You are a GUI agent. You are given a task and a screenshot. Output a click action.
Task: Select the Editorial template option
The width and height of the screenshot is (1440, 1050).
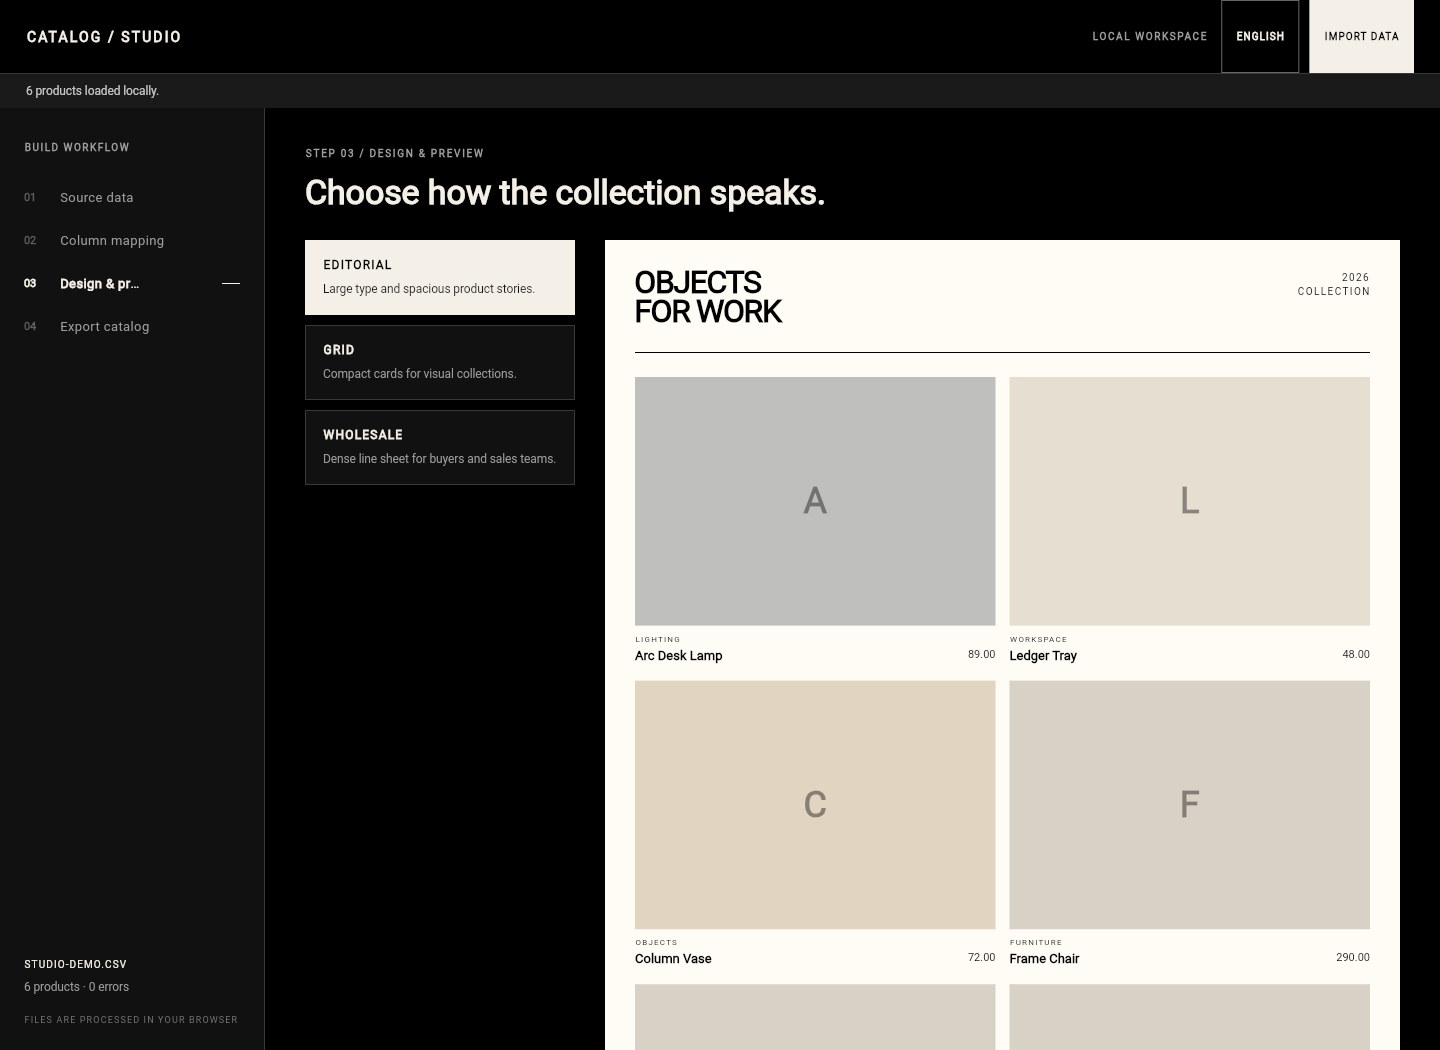click(x=440, y=277)
